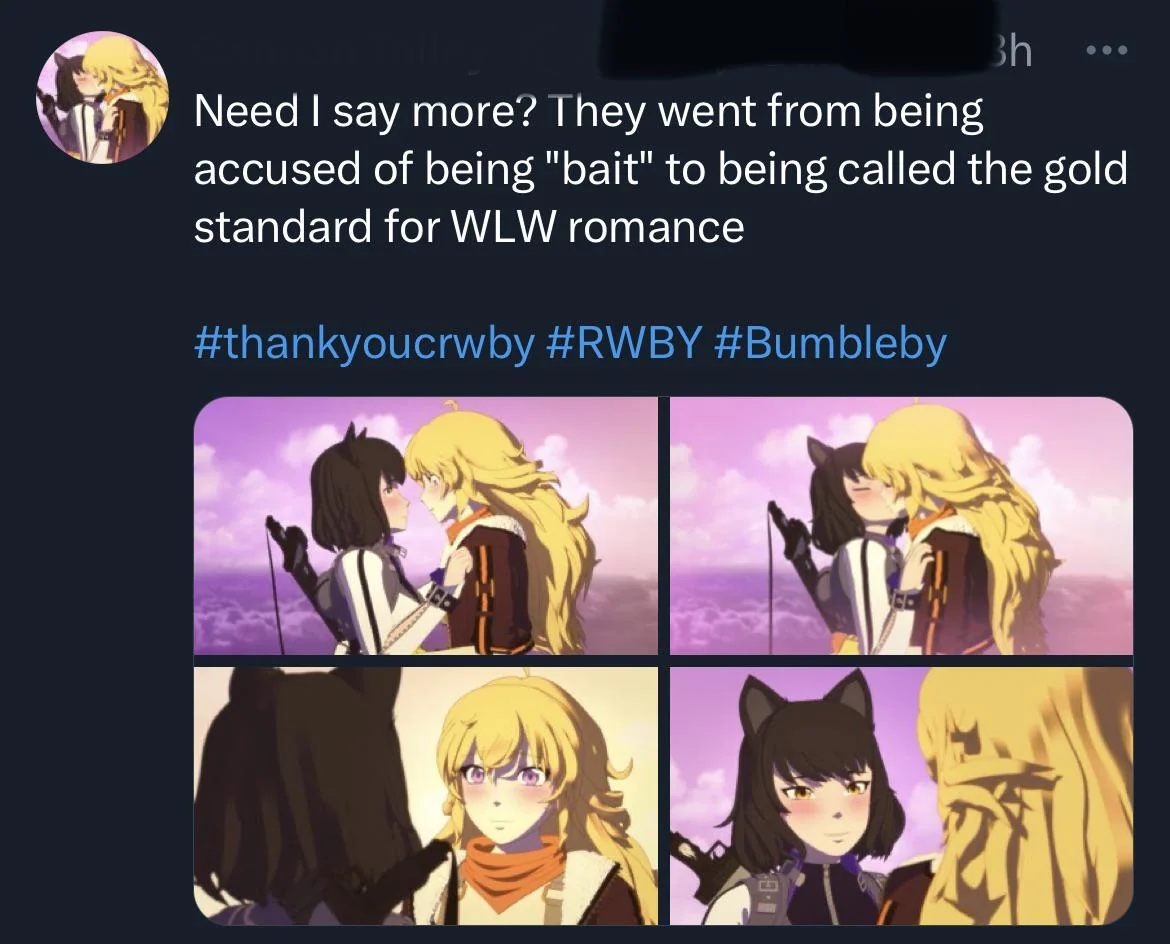Viewport: 1170px width, 944px height.
Task: Open the three-dot more options menu
Action: click(x=1108, y=51)
